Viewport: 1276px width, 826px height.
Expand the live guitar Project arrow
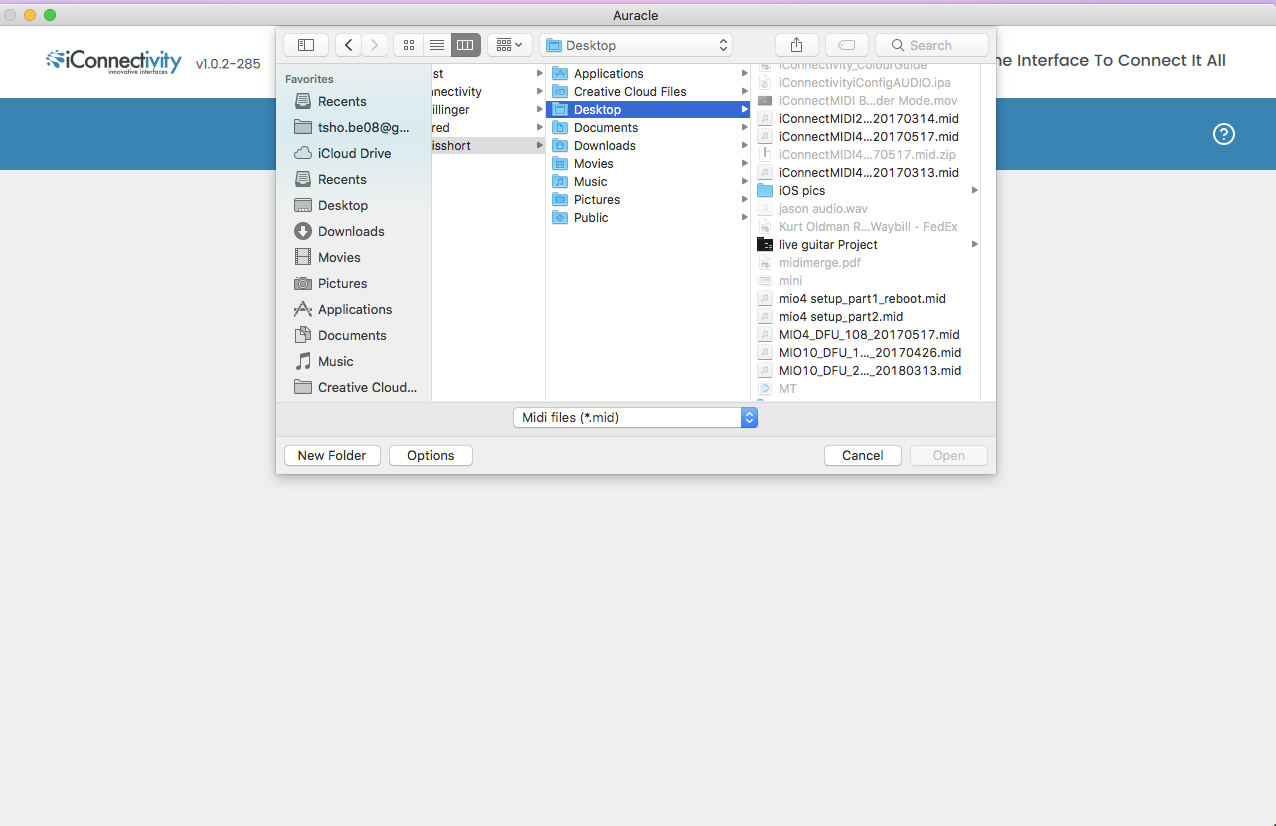point(974,244)
